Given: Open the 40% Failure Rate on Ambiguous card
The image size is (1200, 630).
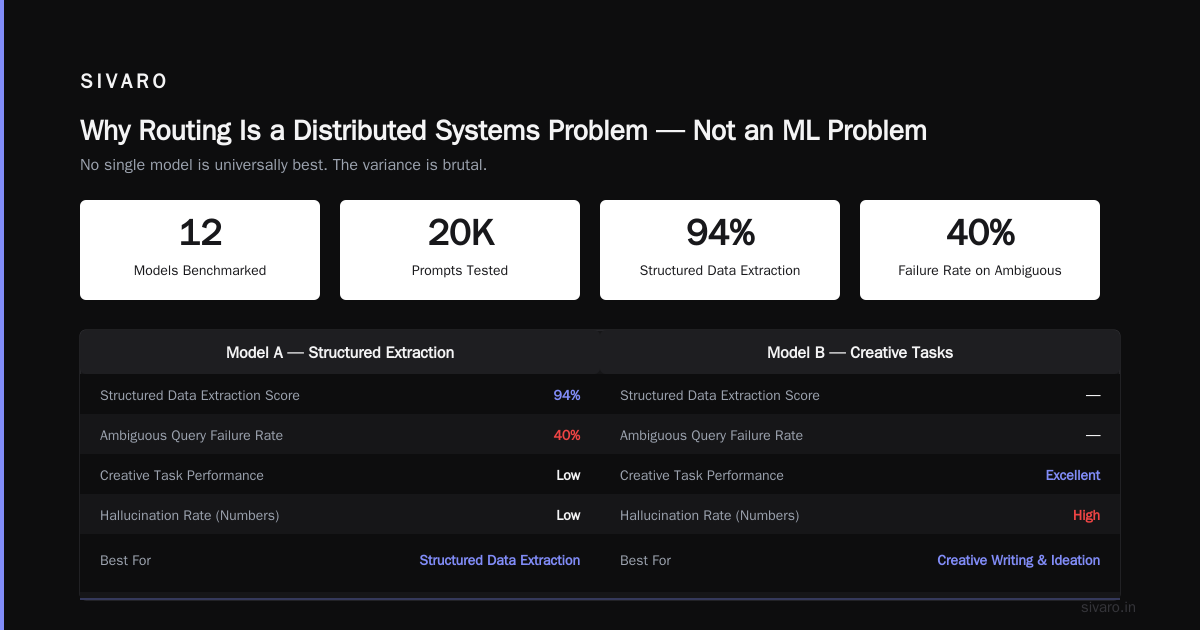Looking at the screenshot, I should coord(980,250).
